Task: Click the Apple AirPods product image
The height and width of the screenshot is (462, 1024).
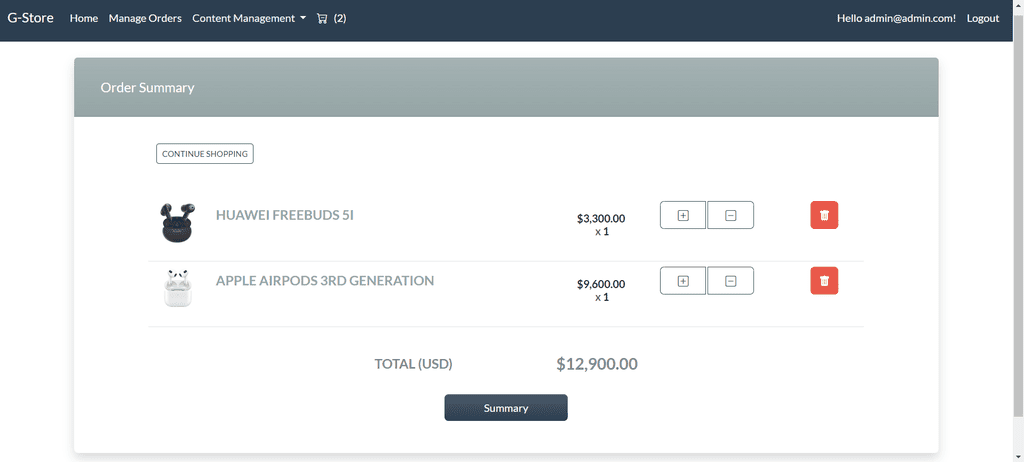Action: tap(177, 288)
